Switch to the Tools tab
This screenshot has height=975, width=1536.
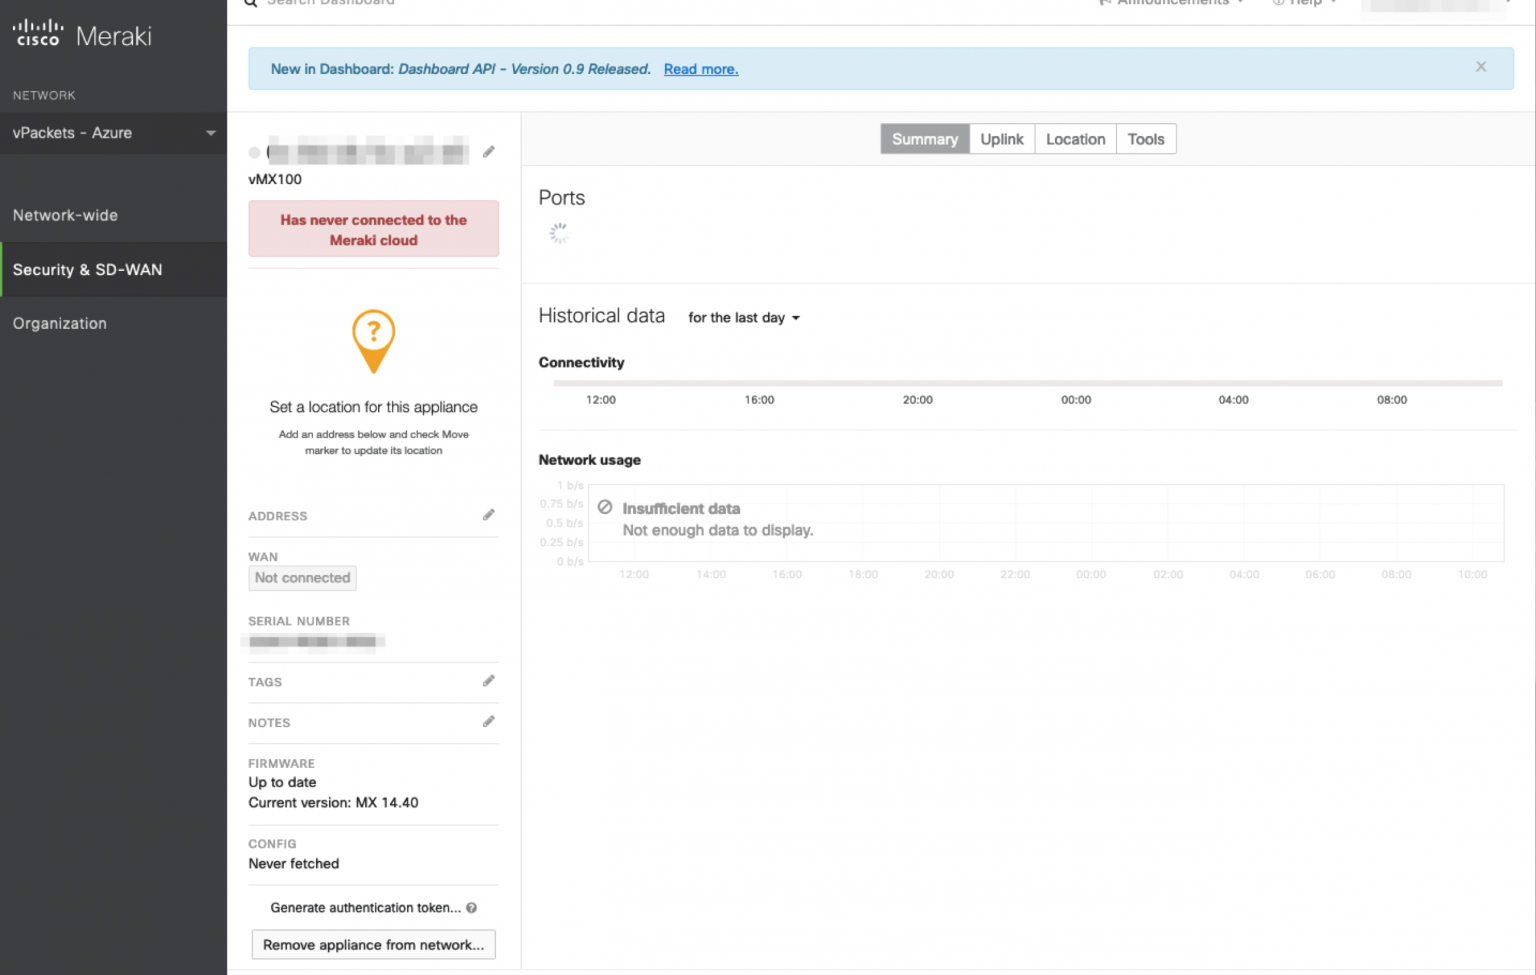click(x=1146, y=138)
